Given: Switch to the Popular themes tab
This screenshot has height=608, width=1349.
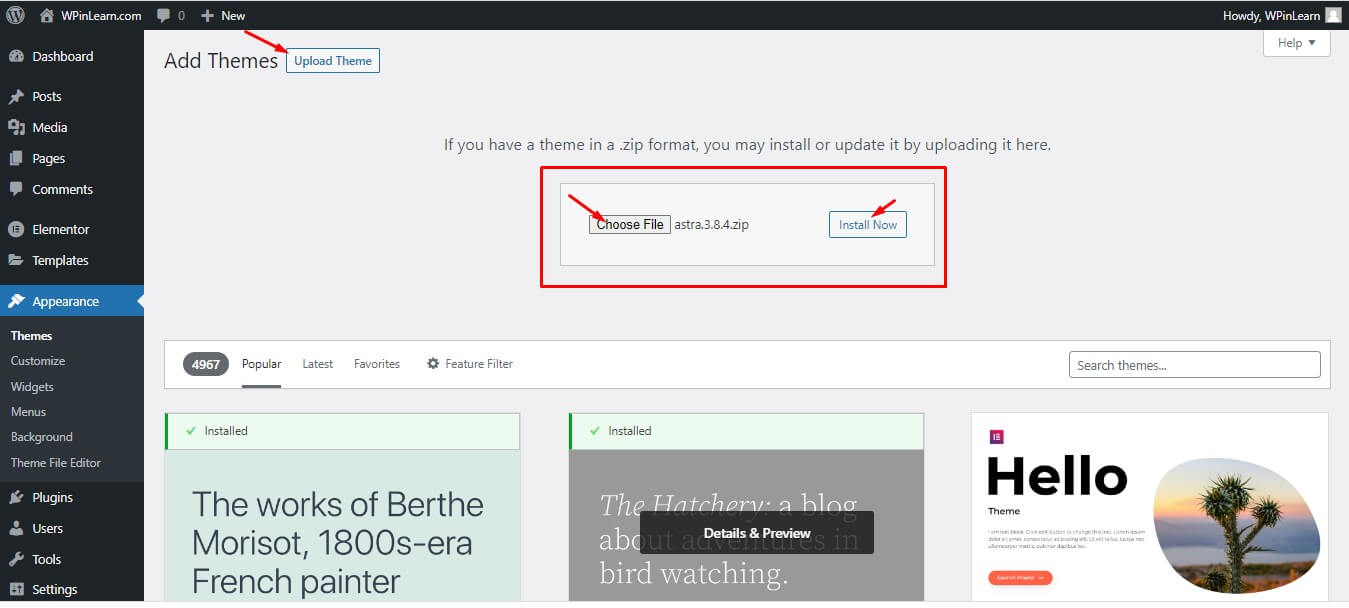Looking at the screenshot, I should (261, 364).
